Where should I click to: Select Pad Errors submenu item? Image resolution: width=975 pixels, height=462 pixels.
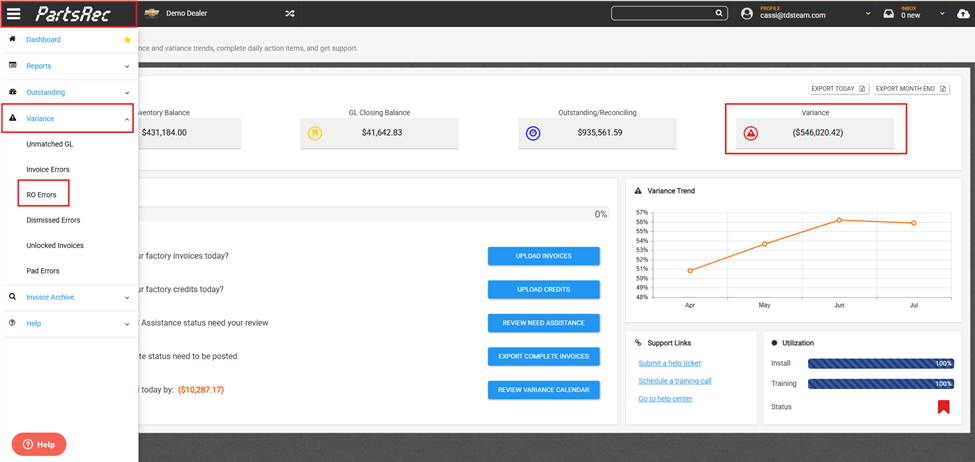pyautogui.click(x=43, y=271)
